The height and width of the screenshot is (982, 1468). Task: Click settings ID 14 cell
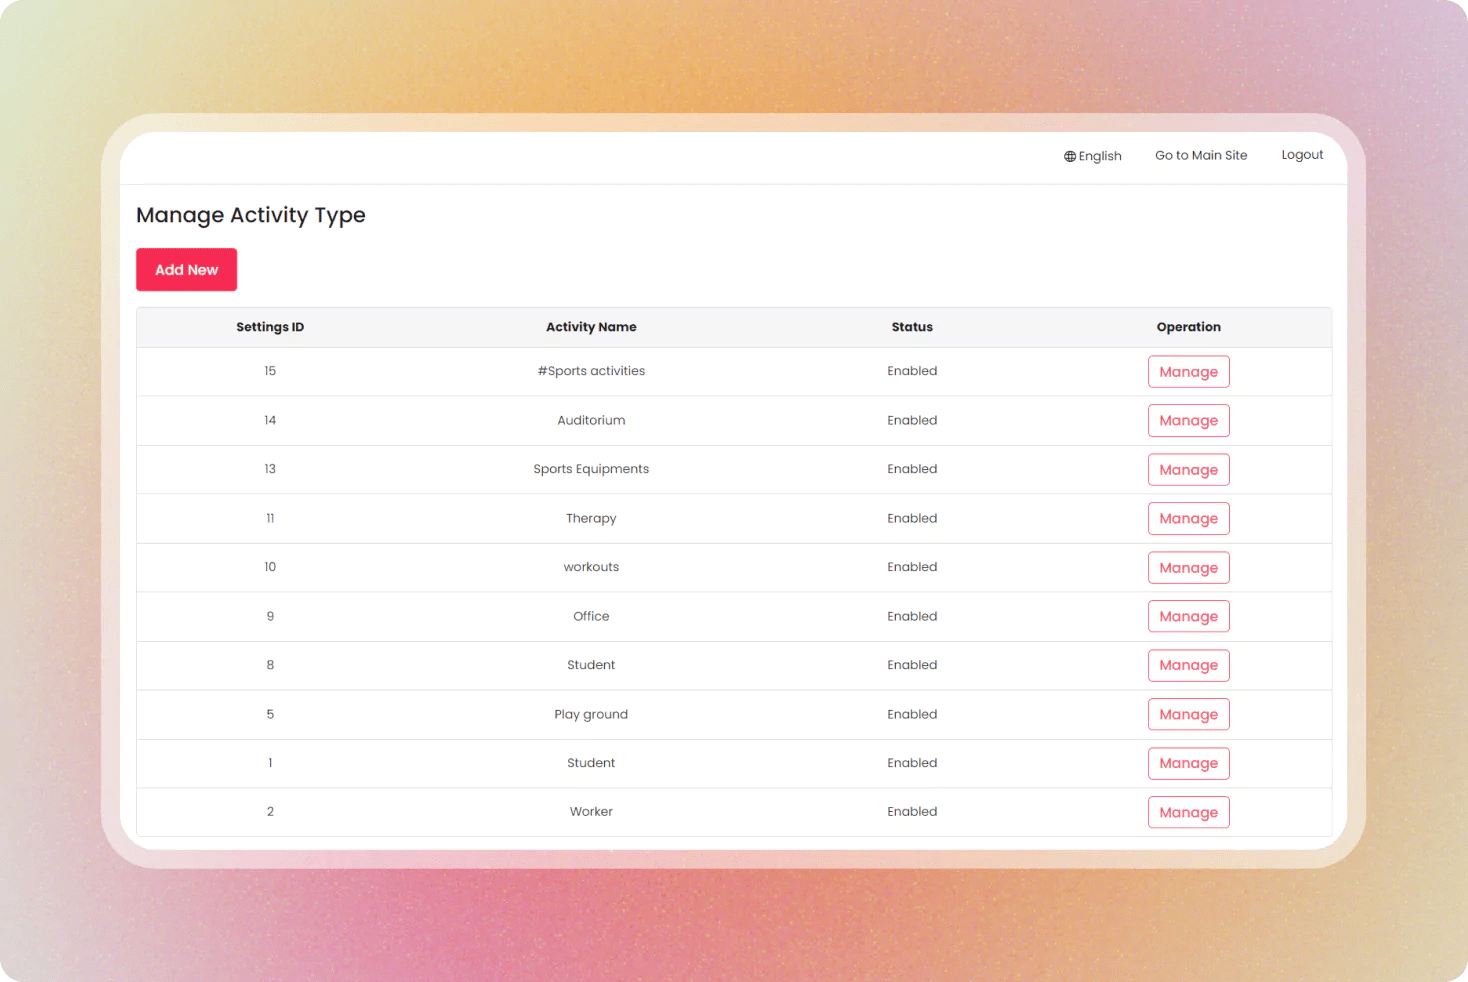pyautogui.click(x=270, y=420)
